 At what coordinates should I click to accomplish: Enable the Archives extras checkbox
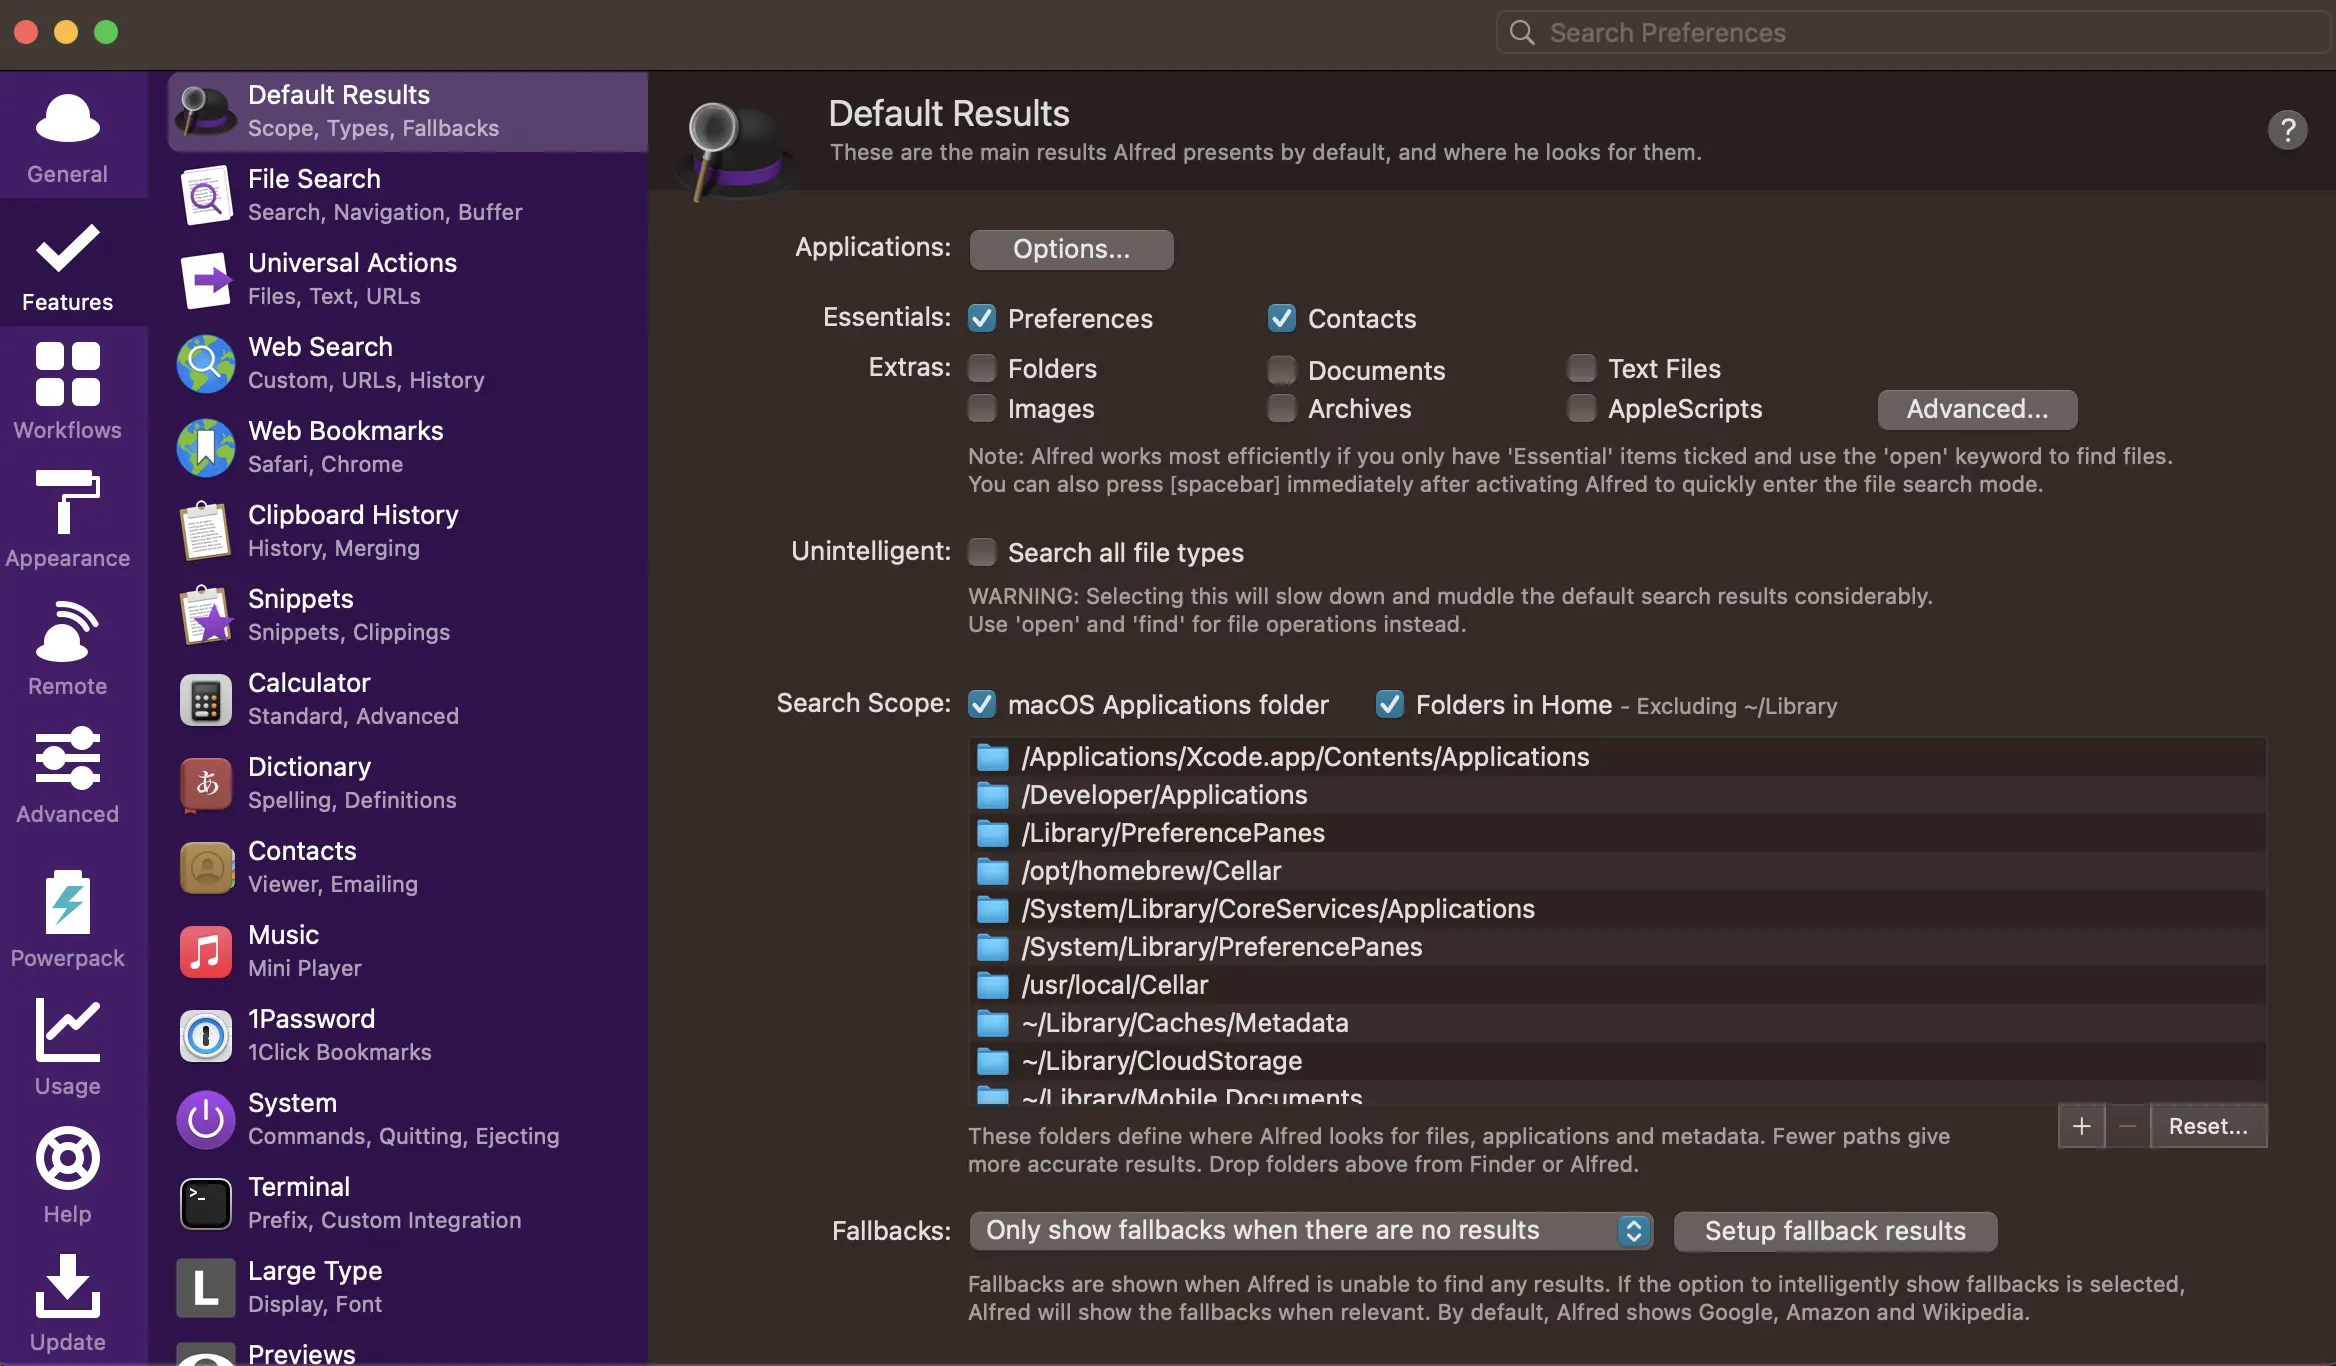point(1282,408)
